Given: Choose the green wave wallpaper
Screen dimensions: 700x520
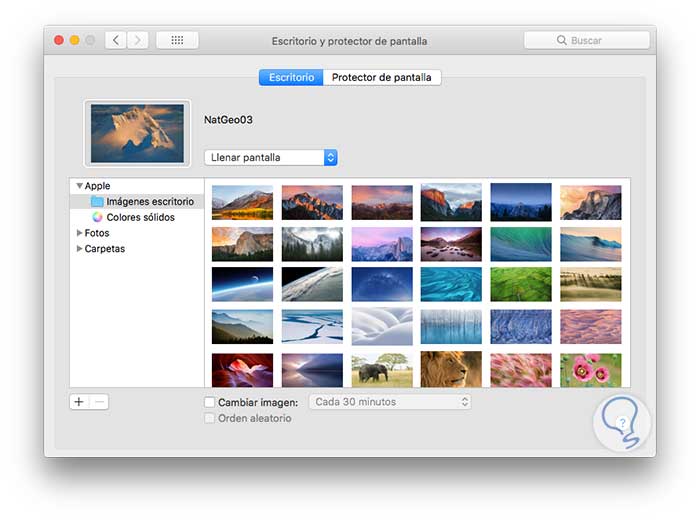Looking at the screenshot, I should 521,244.
